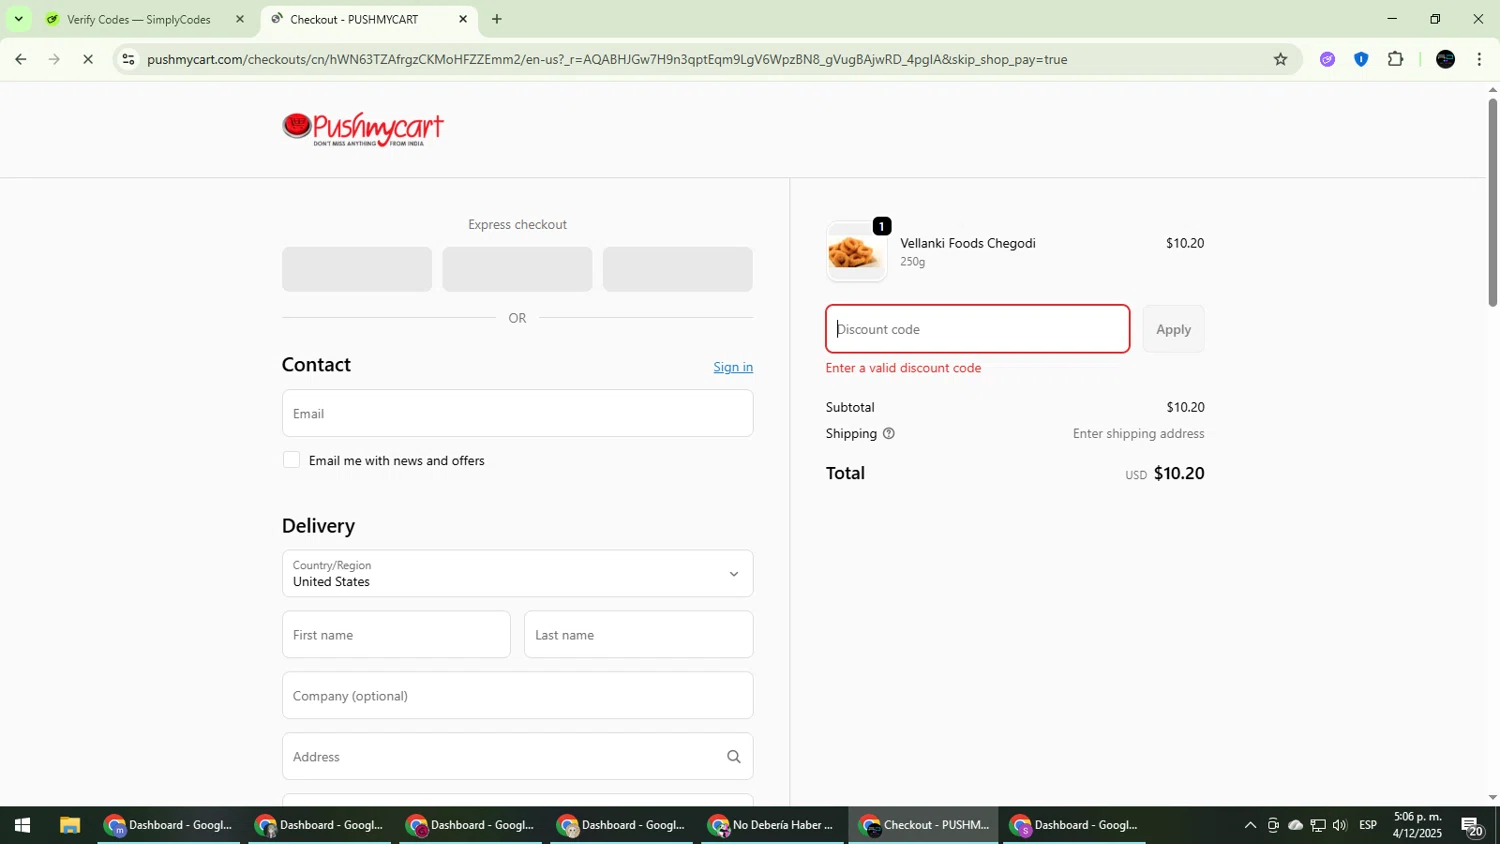Click the Meet Now tray icon
Screen dimensions: 1500x844
tap(1273, 826)
